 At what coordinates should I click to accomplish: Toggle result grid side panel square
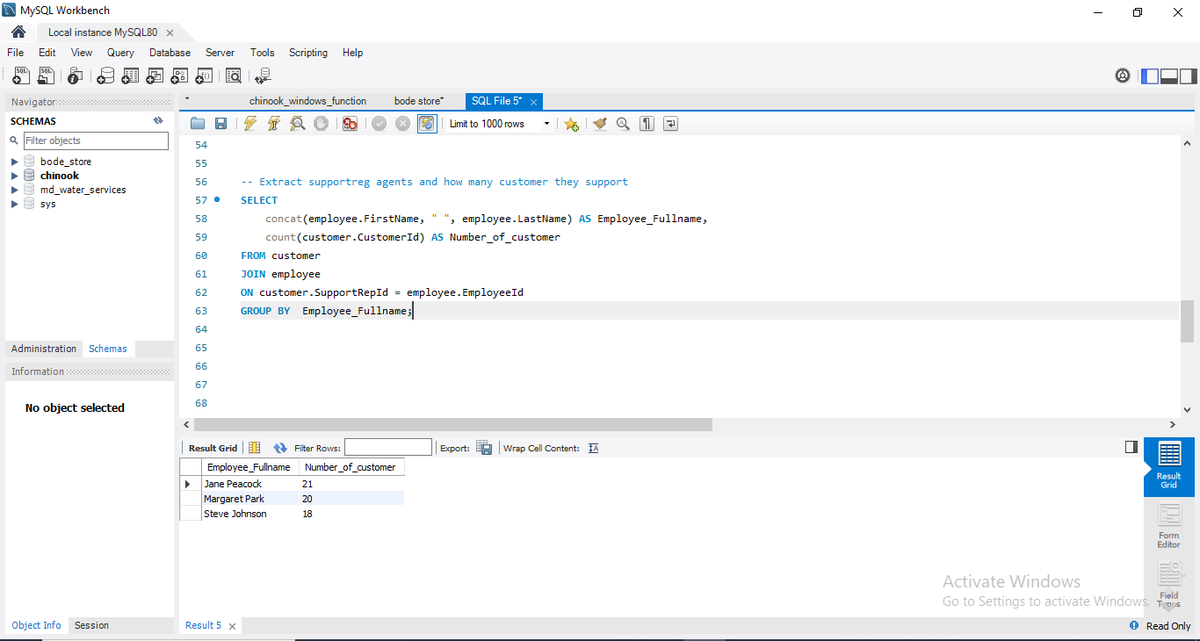1131,447
